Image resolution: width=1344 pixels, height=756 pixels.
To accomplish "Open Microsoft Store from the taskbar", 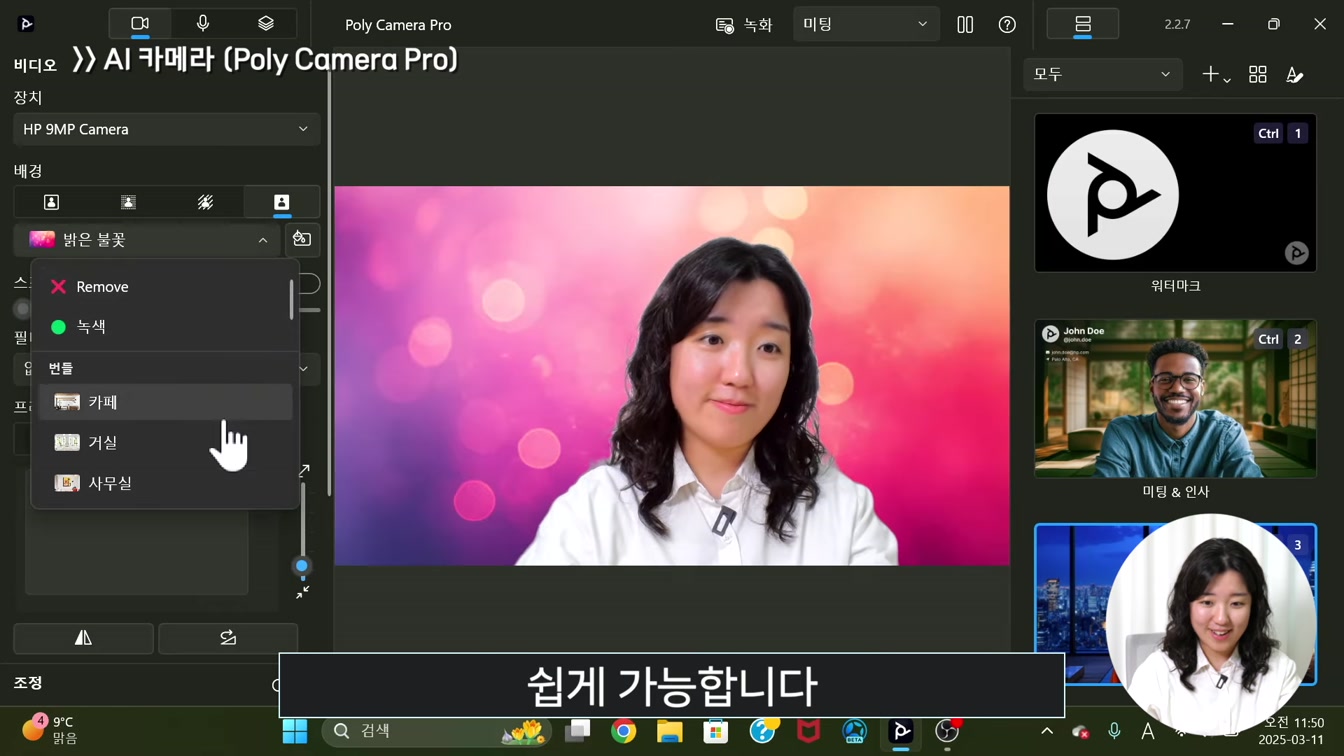I will (716, 731).
